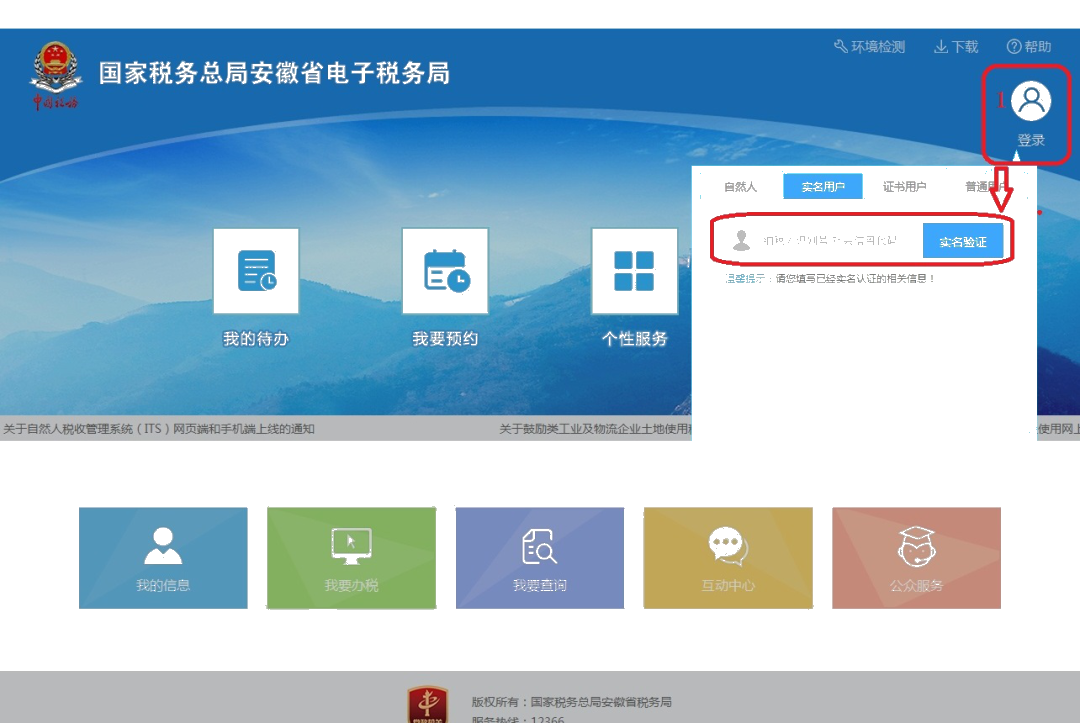
Task: Click the 实名验证 button
Action: coord(962,242)
